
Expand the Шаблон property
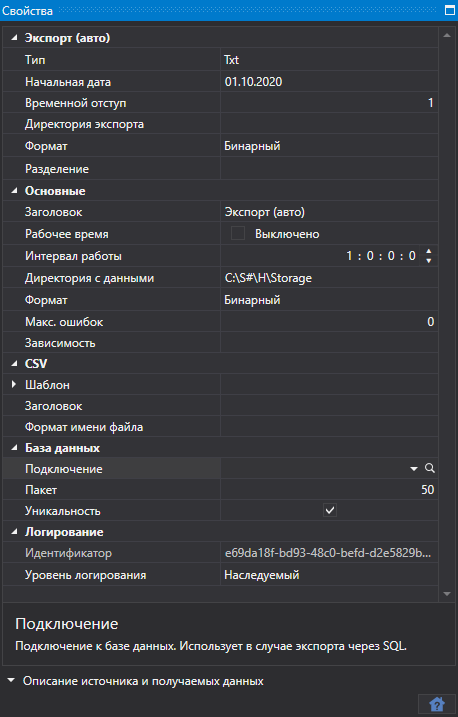click(x=14, y=385)
